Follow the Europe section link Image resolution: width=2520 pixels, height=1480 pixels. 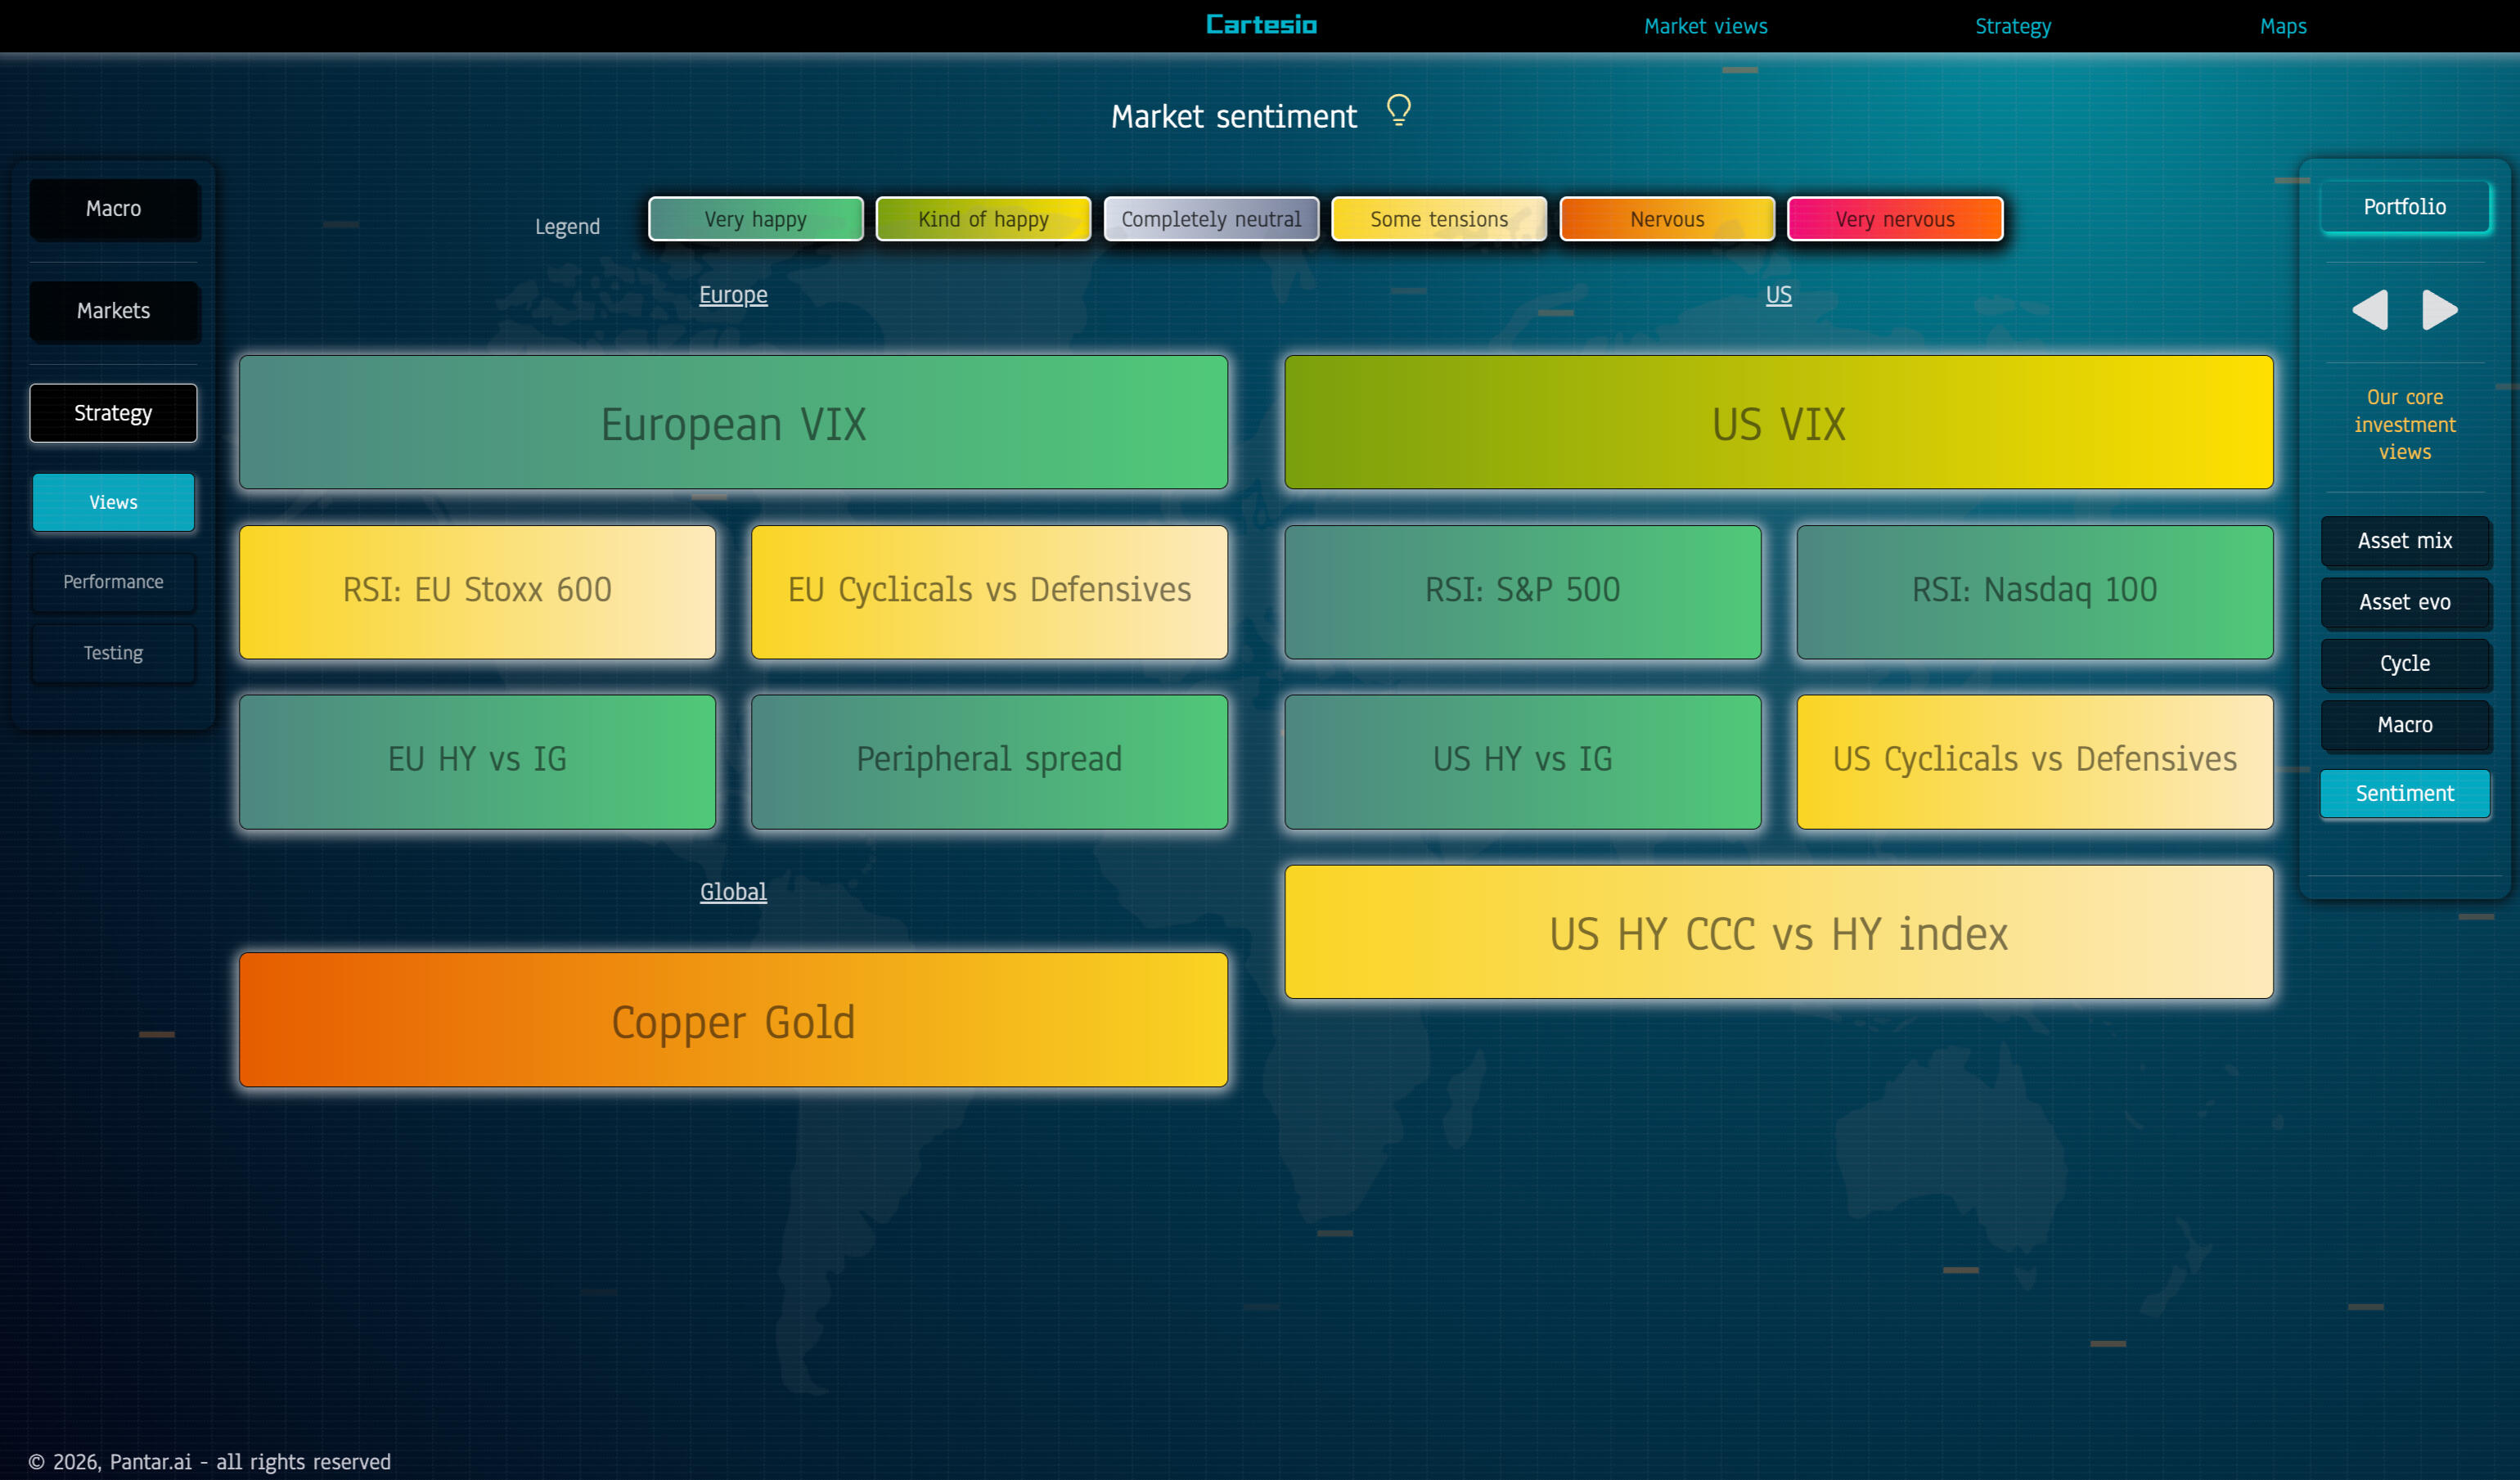(733, 295)
